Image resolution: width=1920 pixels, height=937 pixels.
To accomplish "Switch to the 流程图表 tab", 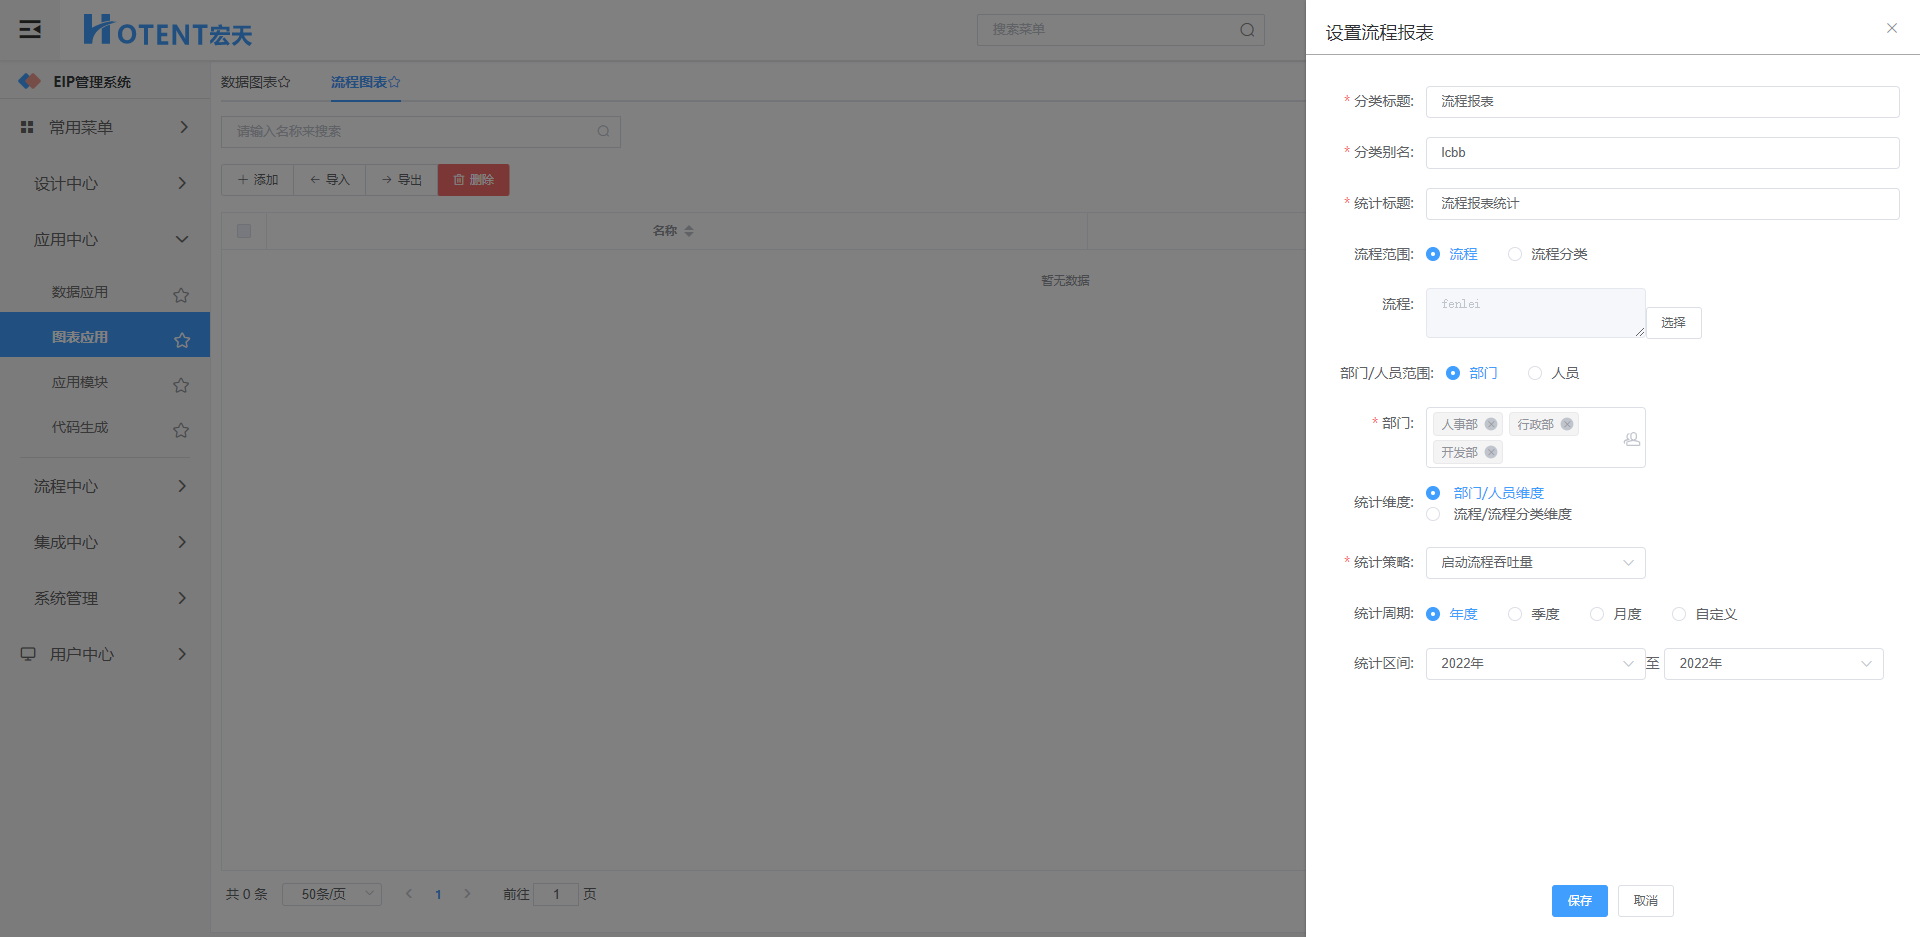I will pyautogui.click(x=365, y=82).
